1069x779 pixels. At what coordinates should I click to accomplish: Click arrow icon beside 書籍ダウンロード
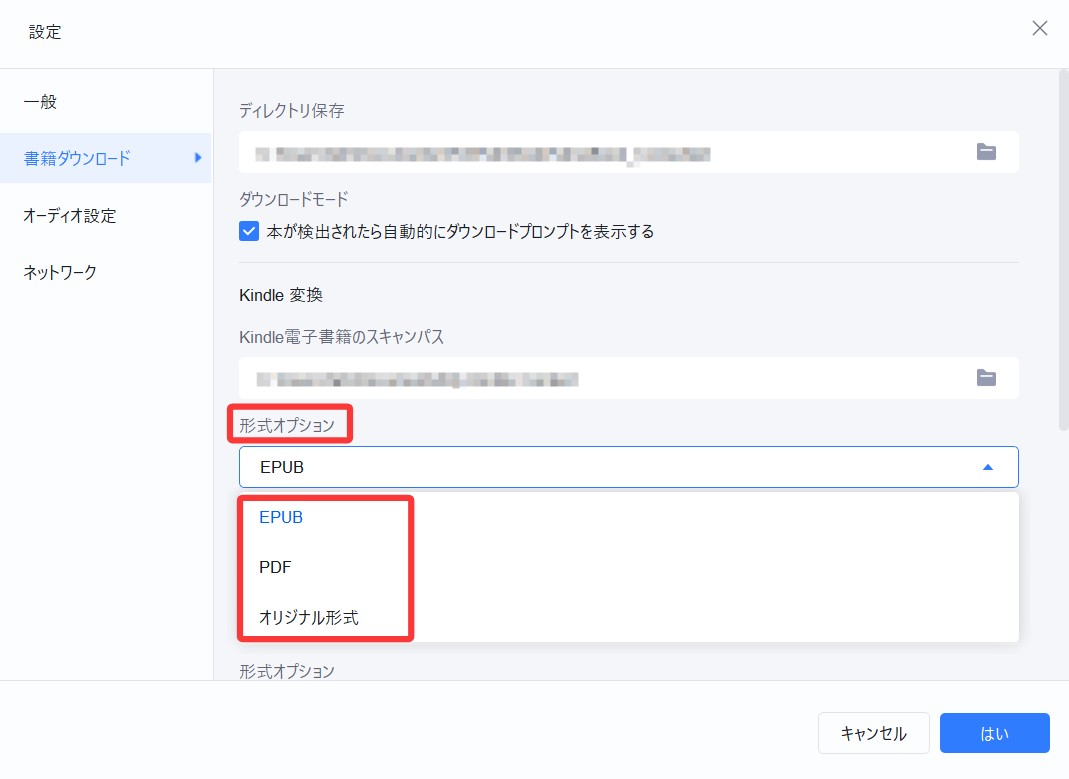click(x=198, y=158)
